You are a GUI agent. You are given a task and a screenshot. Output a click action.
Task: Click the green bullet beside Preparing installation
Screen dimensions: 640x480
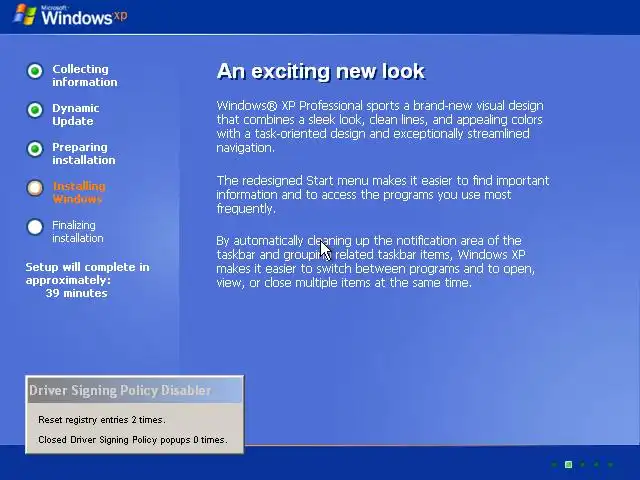click(35, 149)
